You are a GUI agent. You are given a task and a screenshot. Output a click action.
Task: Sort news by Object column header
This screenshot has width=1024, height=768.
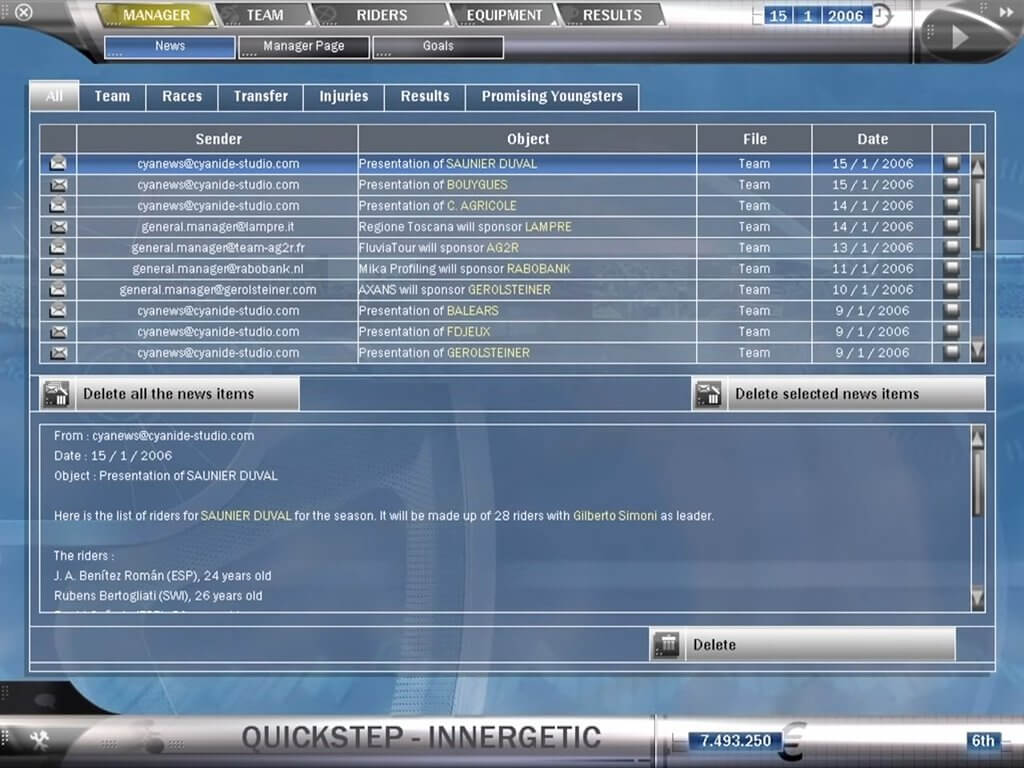(x=528, y=139)
